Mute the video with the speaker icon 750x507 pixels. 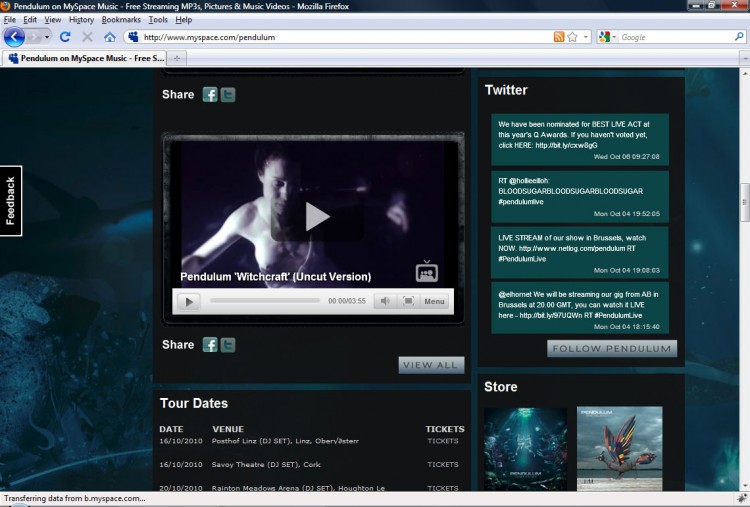coord(385,301)
